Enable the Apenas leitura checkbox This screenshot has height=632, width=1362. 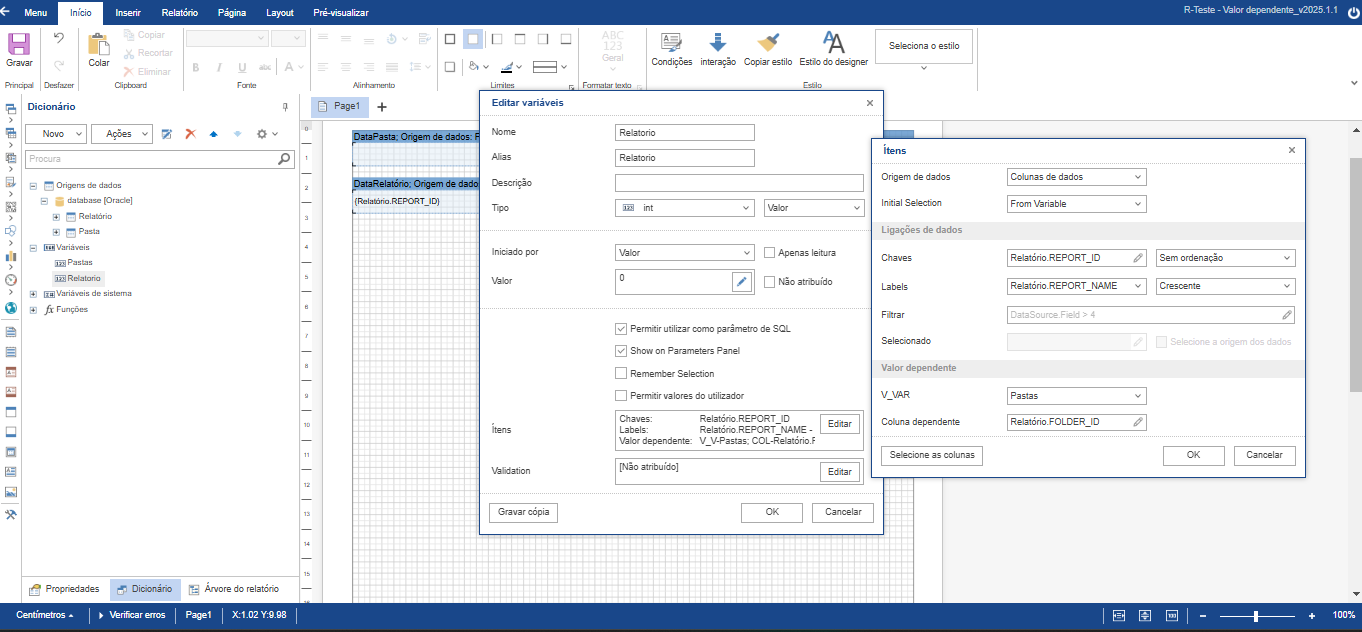click(x=769, y=253)
